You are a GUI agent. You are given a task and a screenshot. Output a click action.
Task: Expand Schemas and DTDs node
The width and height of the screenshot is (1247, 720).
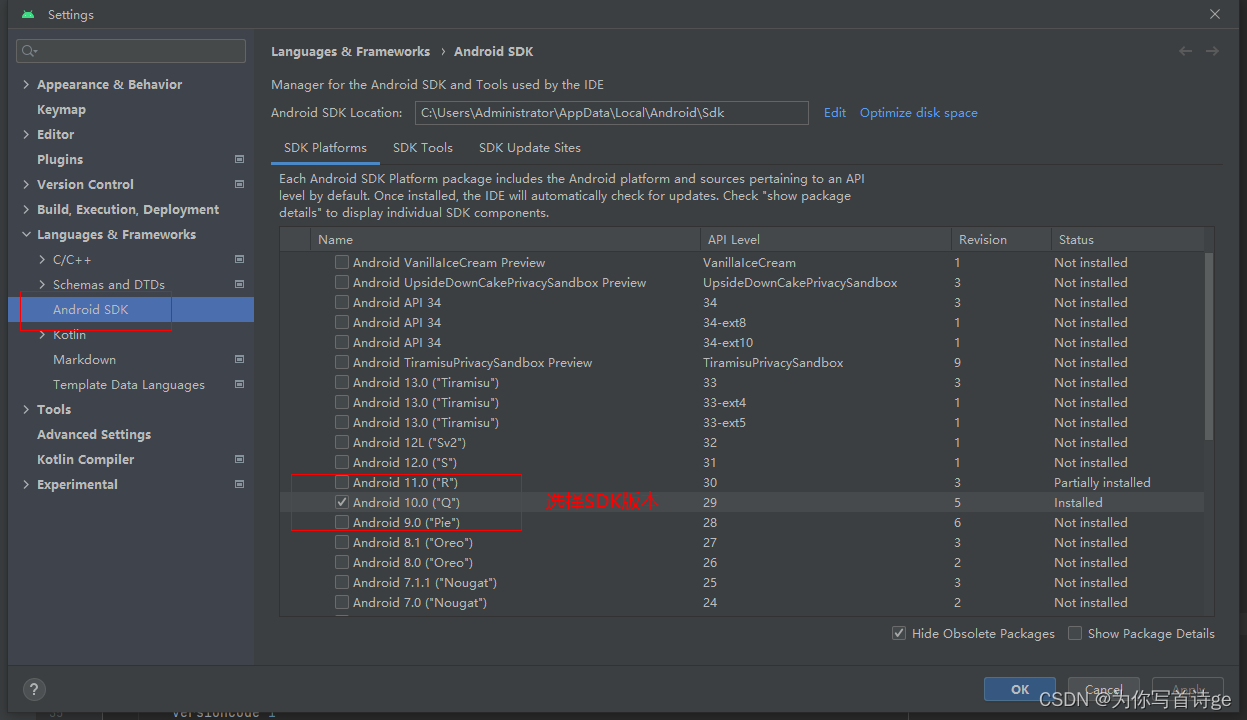(42, 285)
